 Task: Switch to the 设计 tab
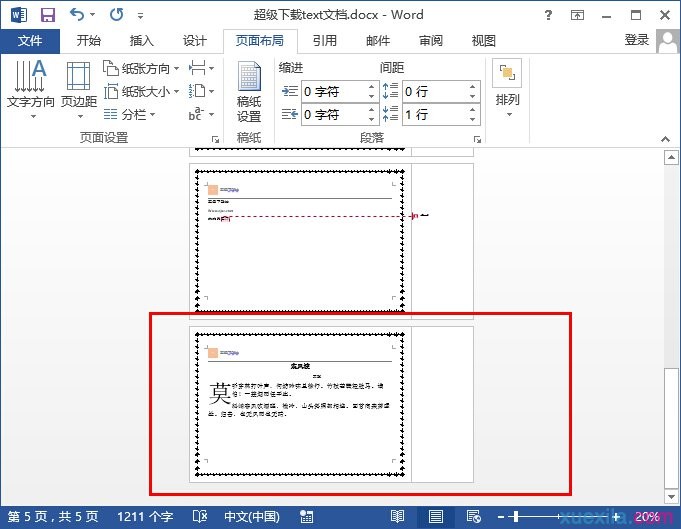(195, 41)
